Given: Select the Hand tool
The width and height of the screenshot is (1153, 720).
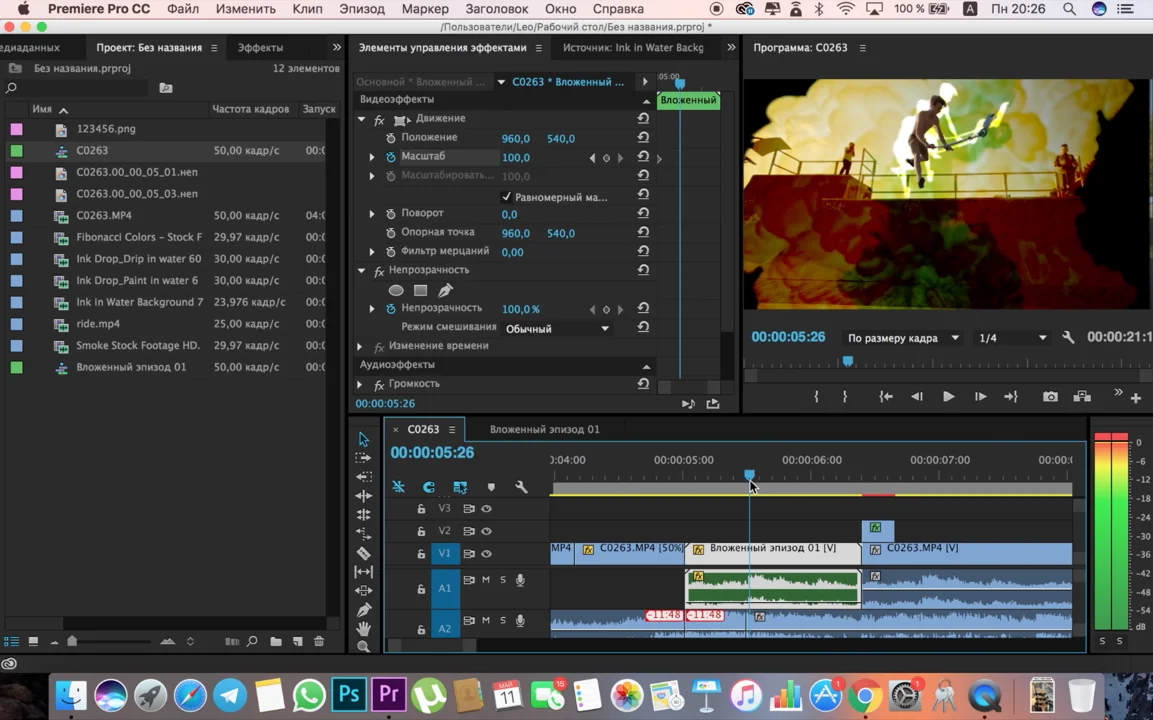Looking at the screenshot, I should 363,628.
